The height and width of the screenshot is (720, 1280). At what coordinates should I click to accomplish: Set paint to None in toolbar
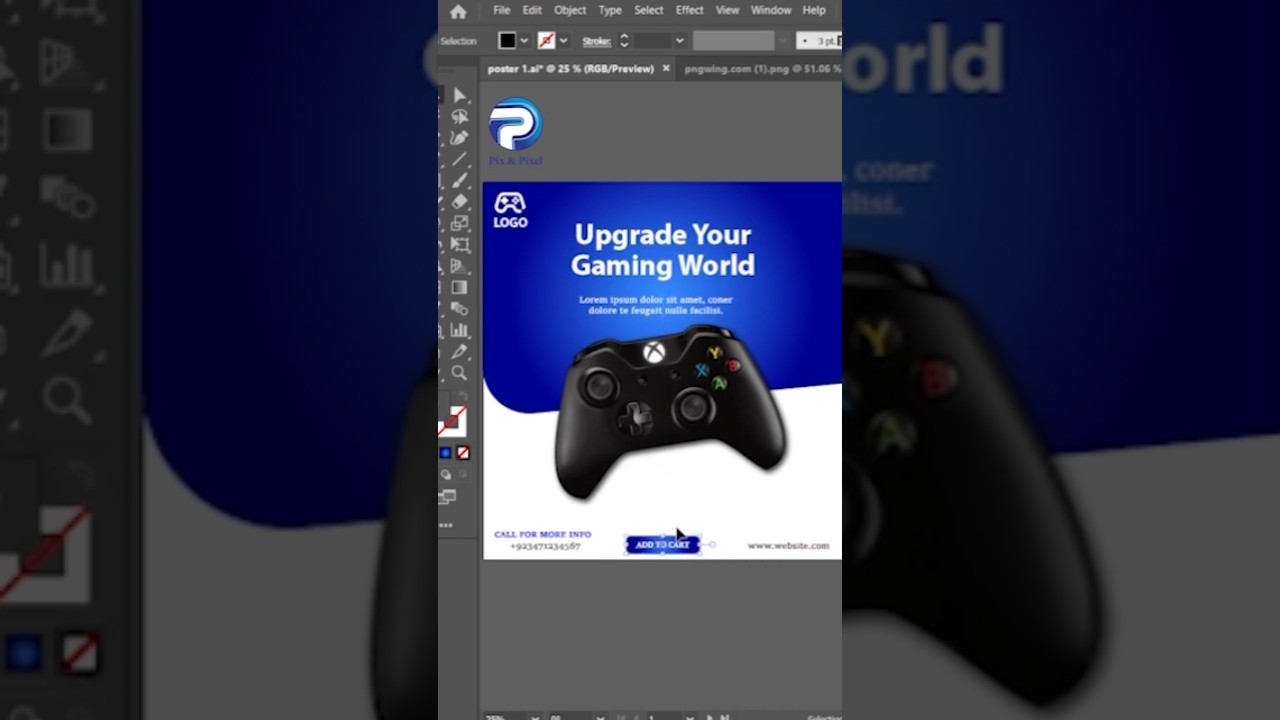coord(463,453)
